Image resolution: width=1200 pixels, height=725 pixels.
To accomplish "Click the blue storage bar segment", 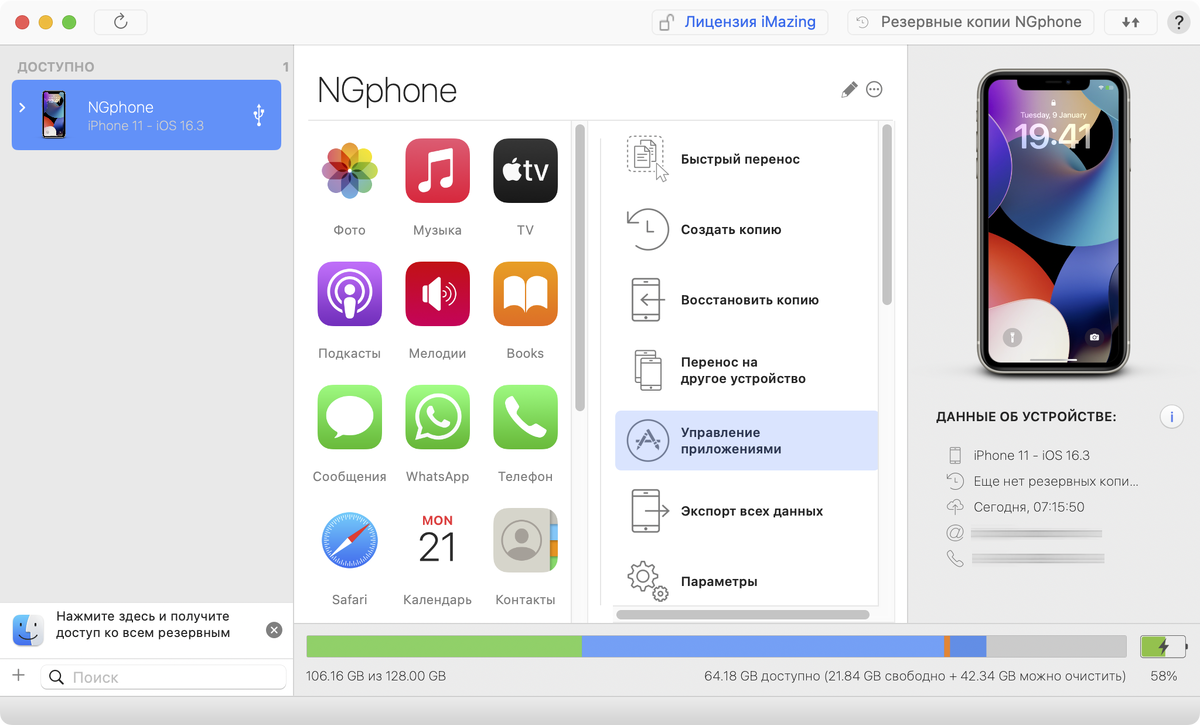I will (763, 646).
